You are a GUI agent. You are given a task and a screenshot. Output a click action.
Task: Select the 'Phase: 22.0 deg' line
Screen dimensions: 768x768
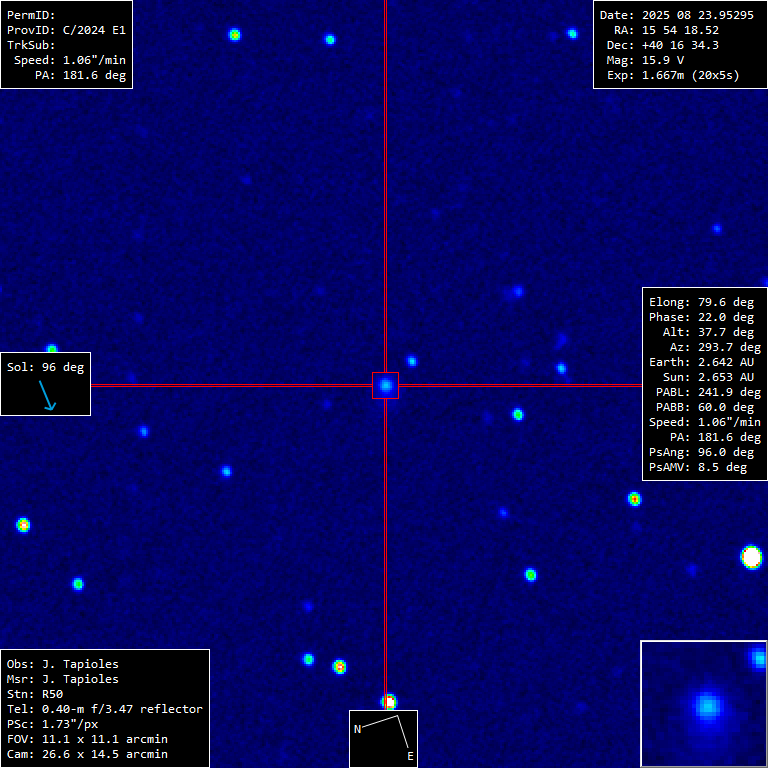[701, 317]
